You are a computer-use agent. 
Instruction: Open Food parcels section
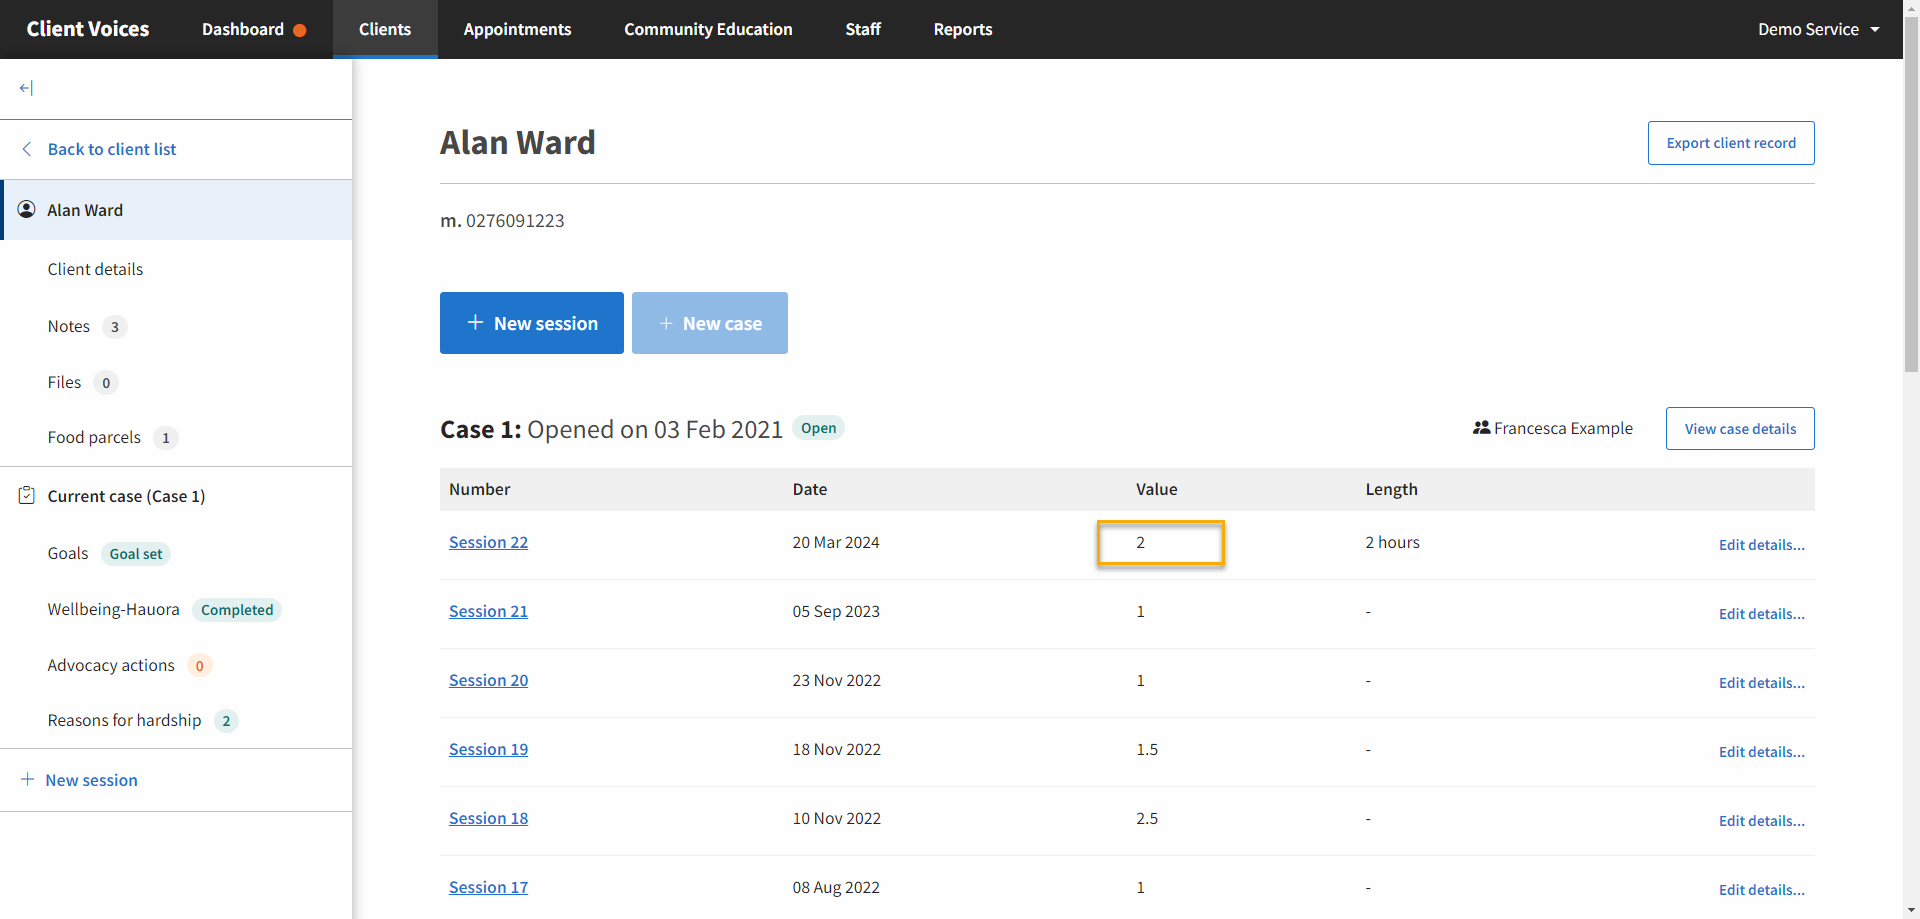click(x=94, y=437)
